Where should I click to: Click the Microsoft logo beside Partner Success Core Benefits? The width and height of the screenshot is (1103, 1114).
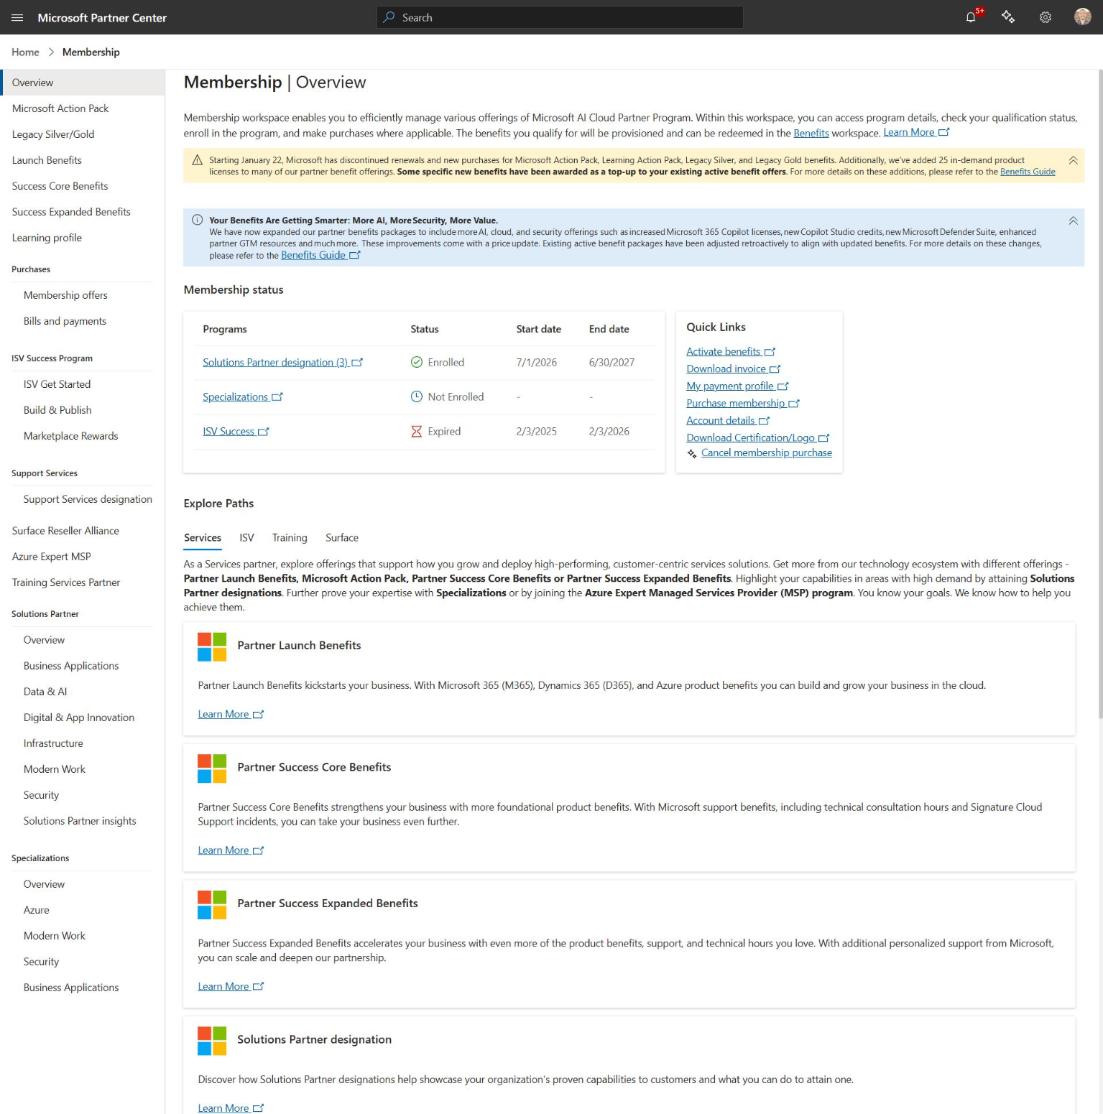coord(212,768)
